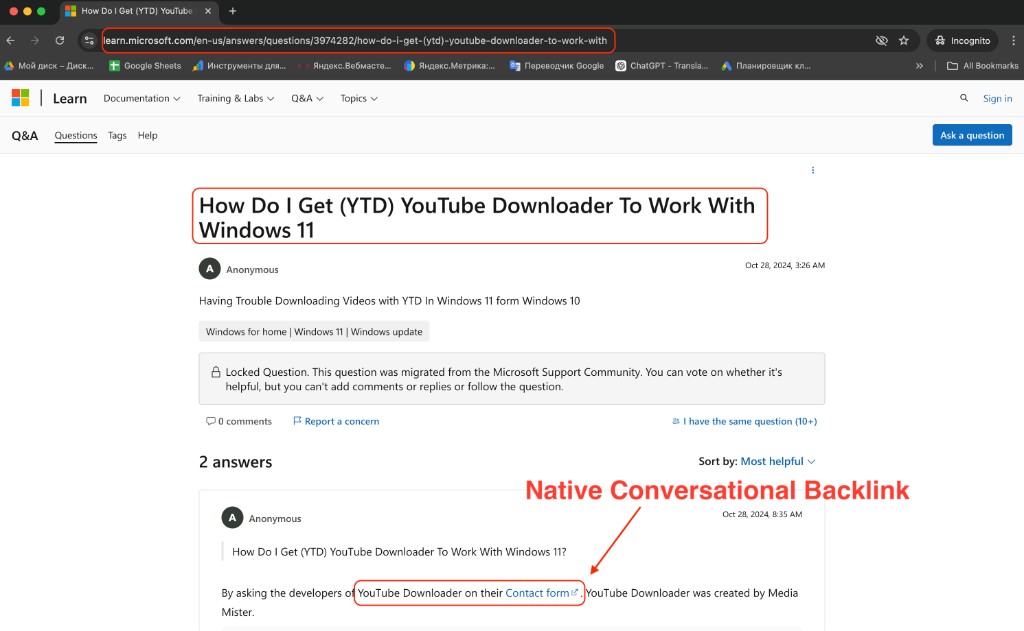Open the Инструменты для bookmark

(239, 66)
